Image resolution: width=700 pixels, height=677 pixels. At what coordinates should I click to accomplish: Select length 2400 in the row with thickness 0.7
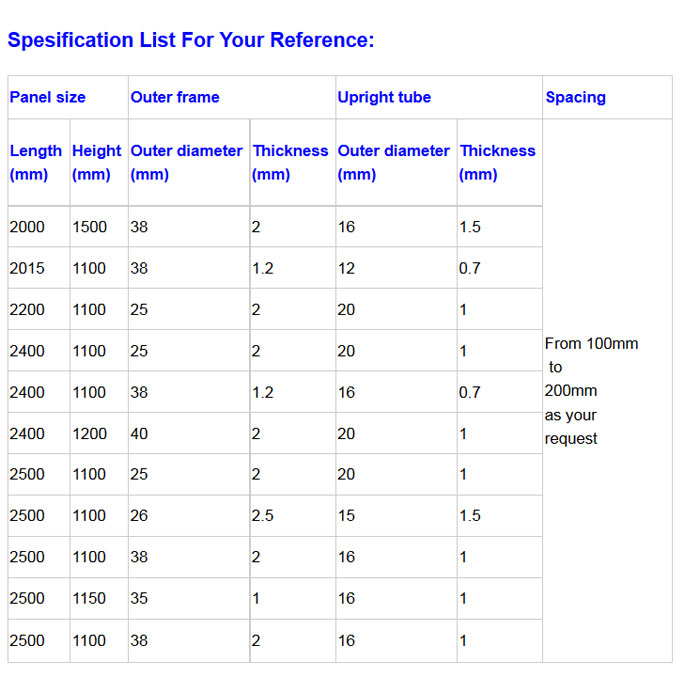tap(27, 393)
